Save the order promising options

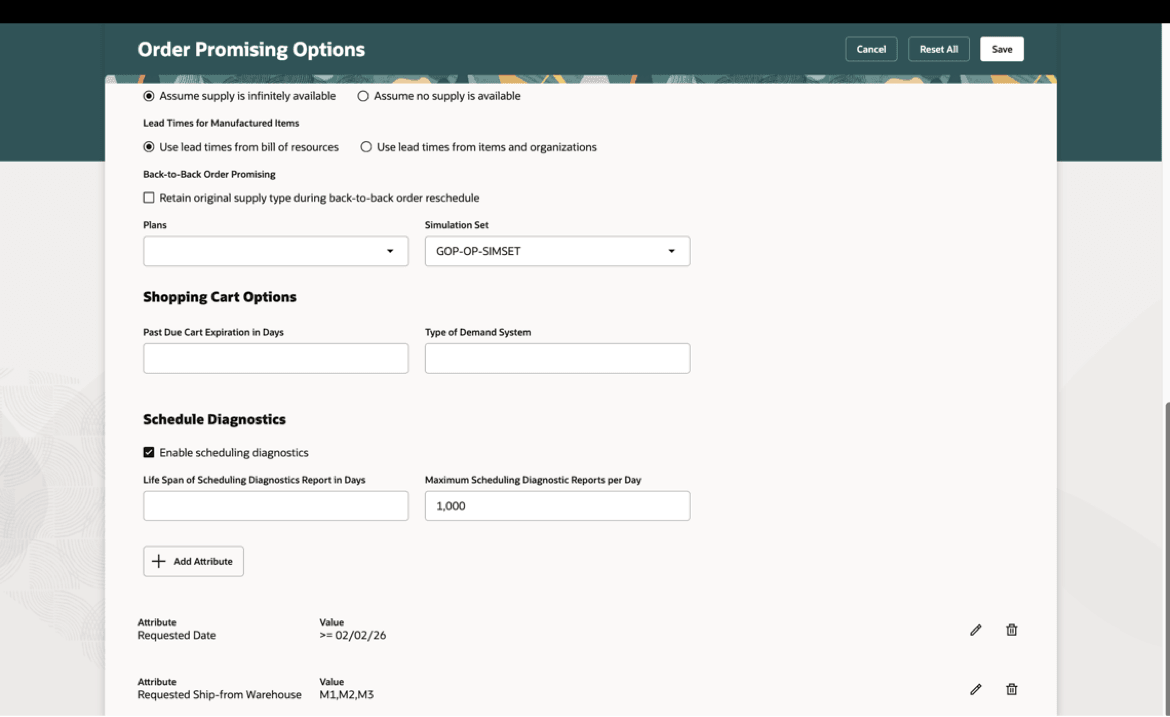(1001, 49)
